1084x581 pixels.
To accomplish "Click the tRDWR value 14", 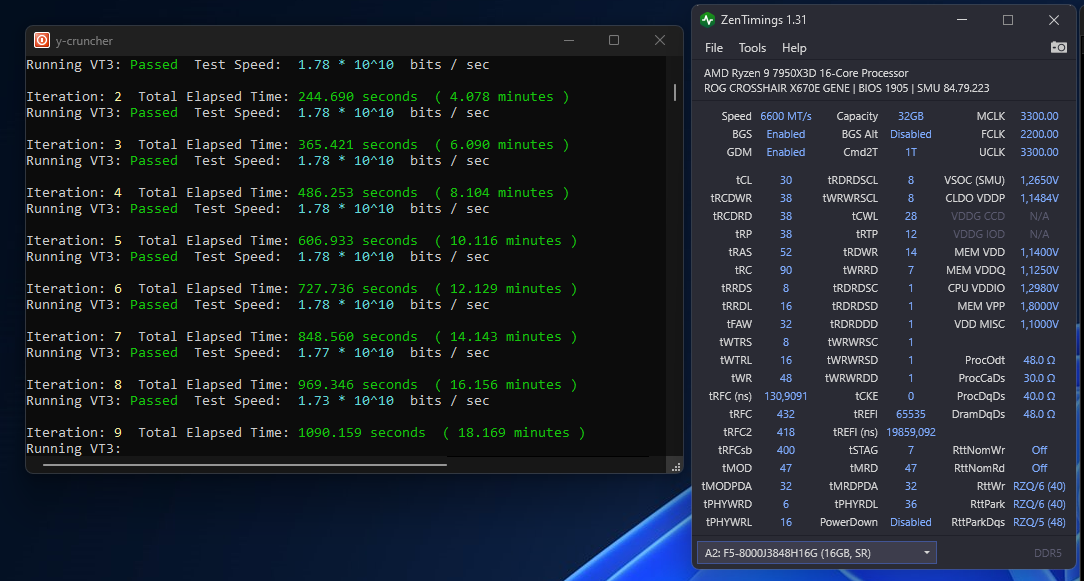I will tap(910, 252).
